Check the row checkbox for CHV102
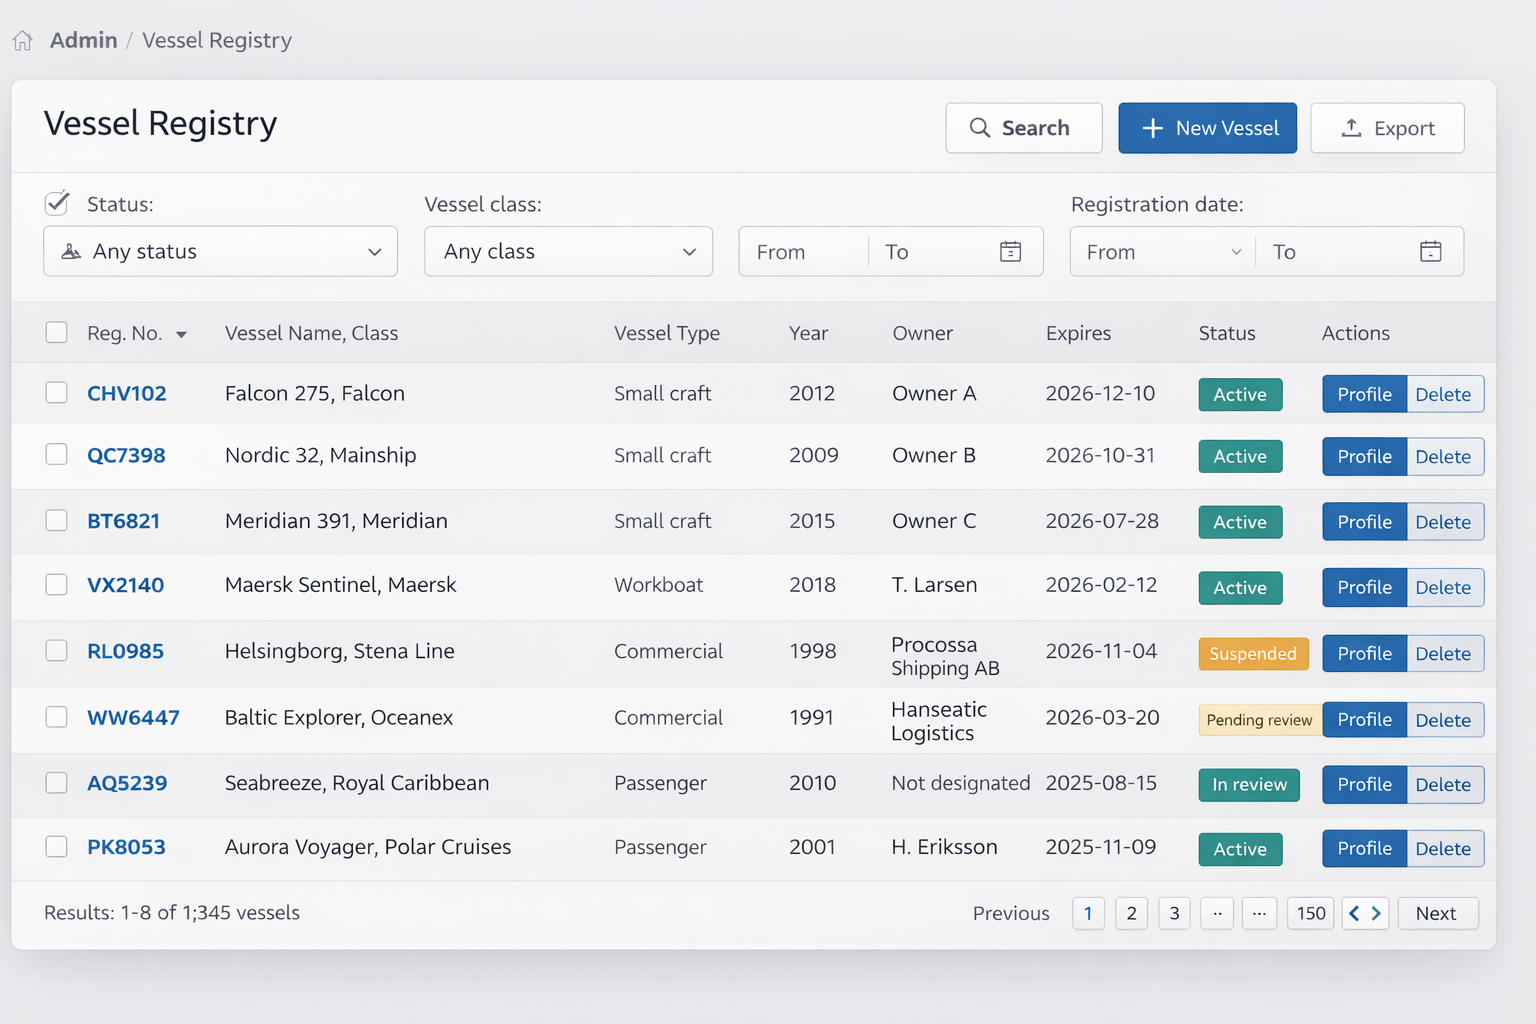1536x1024 pixels. pyautogui.click(x=56, y=393)
